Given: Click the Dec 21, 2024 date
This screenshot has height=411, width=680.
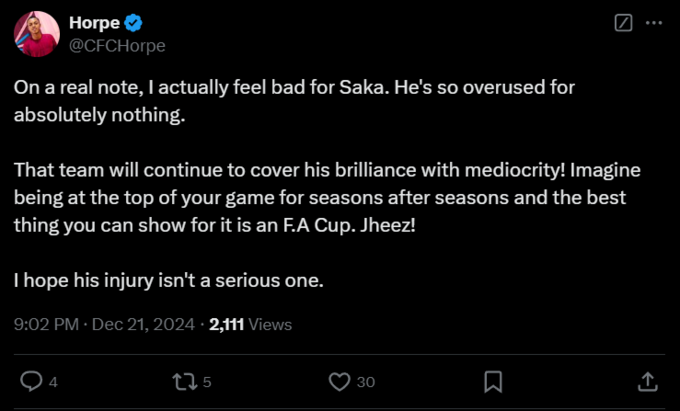Looking at the screenshot, I should coord(145,324).
